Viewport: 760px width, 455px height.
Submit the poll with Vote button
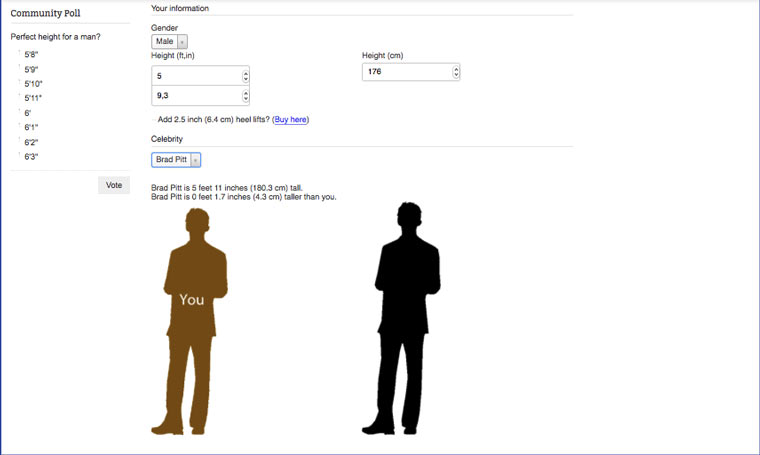pos(114,185)
